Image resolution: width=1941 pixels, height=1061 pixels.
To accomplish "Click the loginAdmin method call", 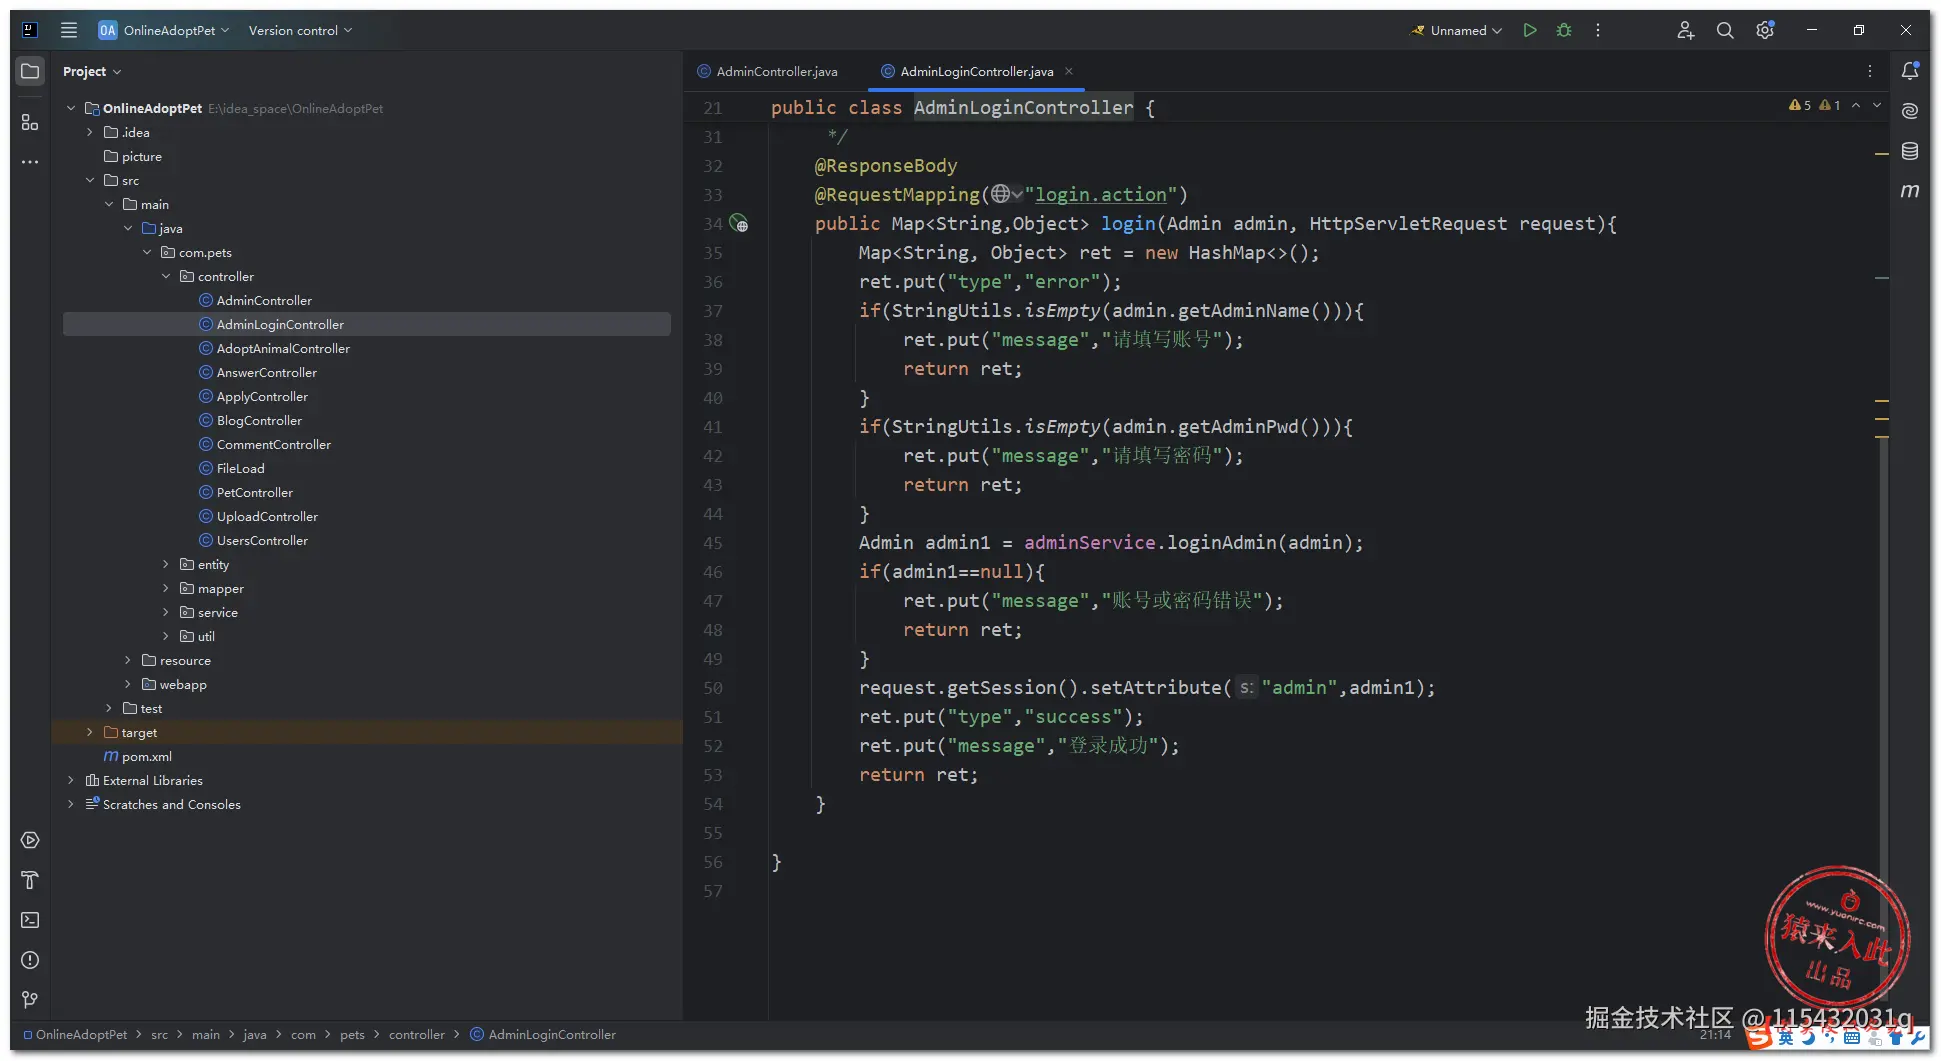I will 1222,542.
